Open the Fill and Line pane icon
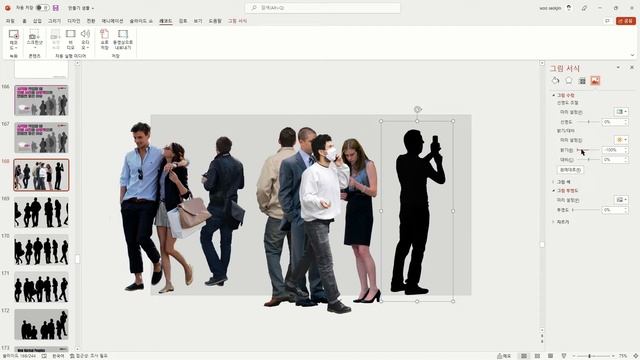640x360 pixels. coord(555,80)
